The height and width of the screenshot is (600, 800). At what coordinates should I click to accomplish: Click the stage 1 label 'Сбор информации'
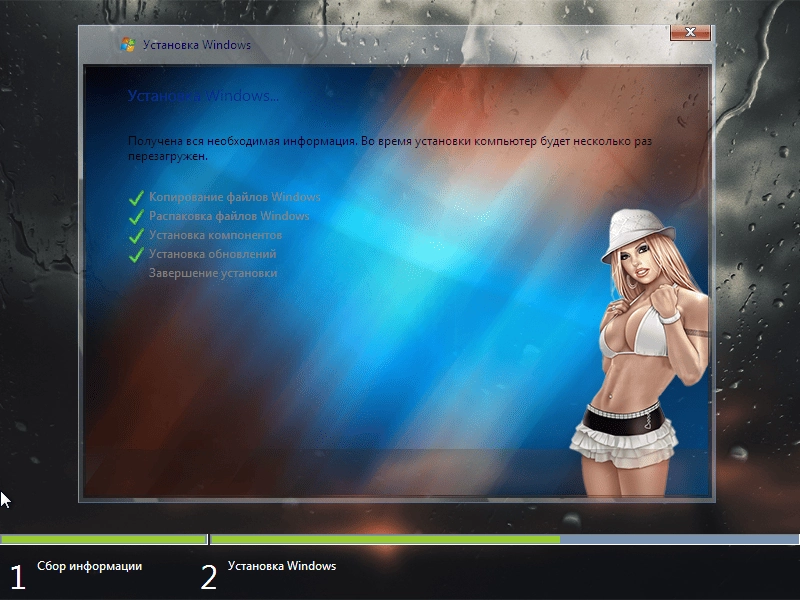pos(90,566)
